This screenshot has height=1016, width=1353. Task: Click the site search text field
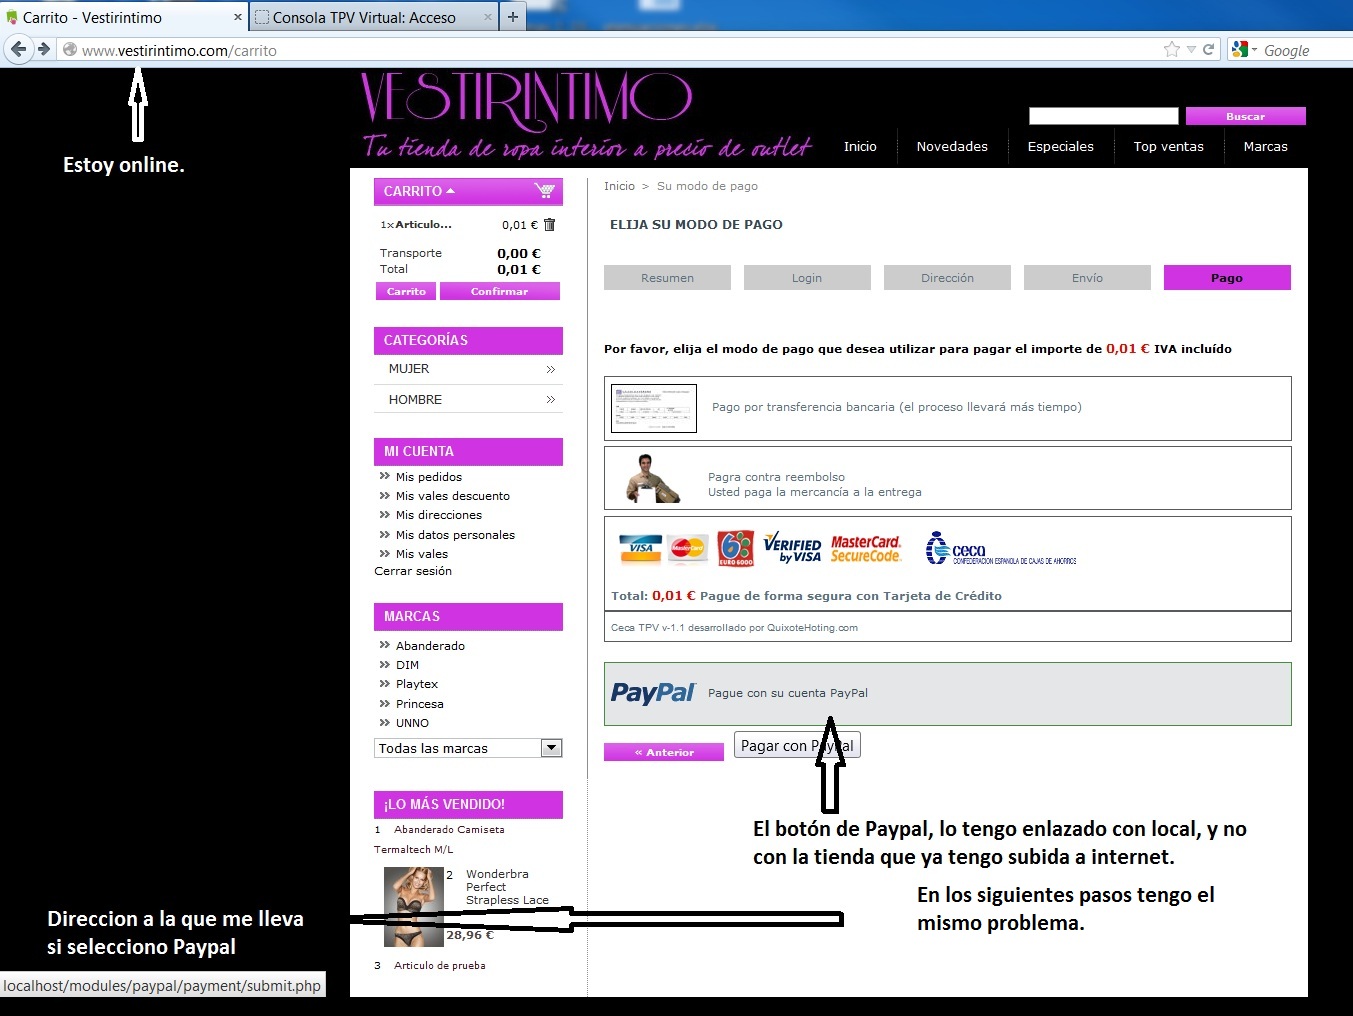coord(1103,116)
